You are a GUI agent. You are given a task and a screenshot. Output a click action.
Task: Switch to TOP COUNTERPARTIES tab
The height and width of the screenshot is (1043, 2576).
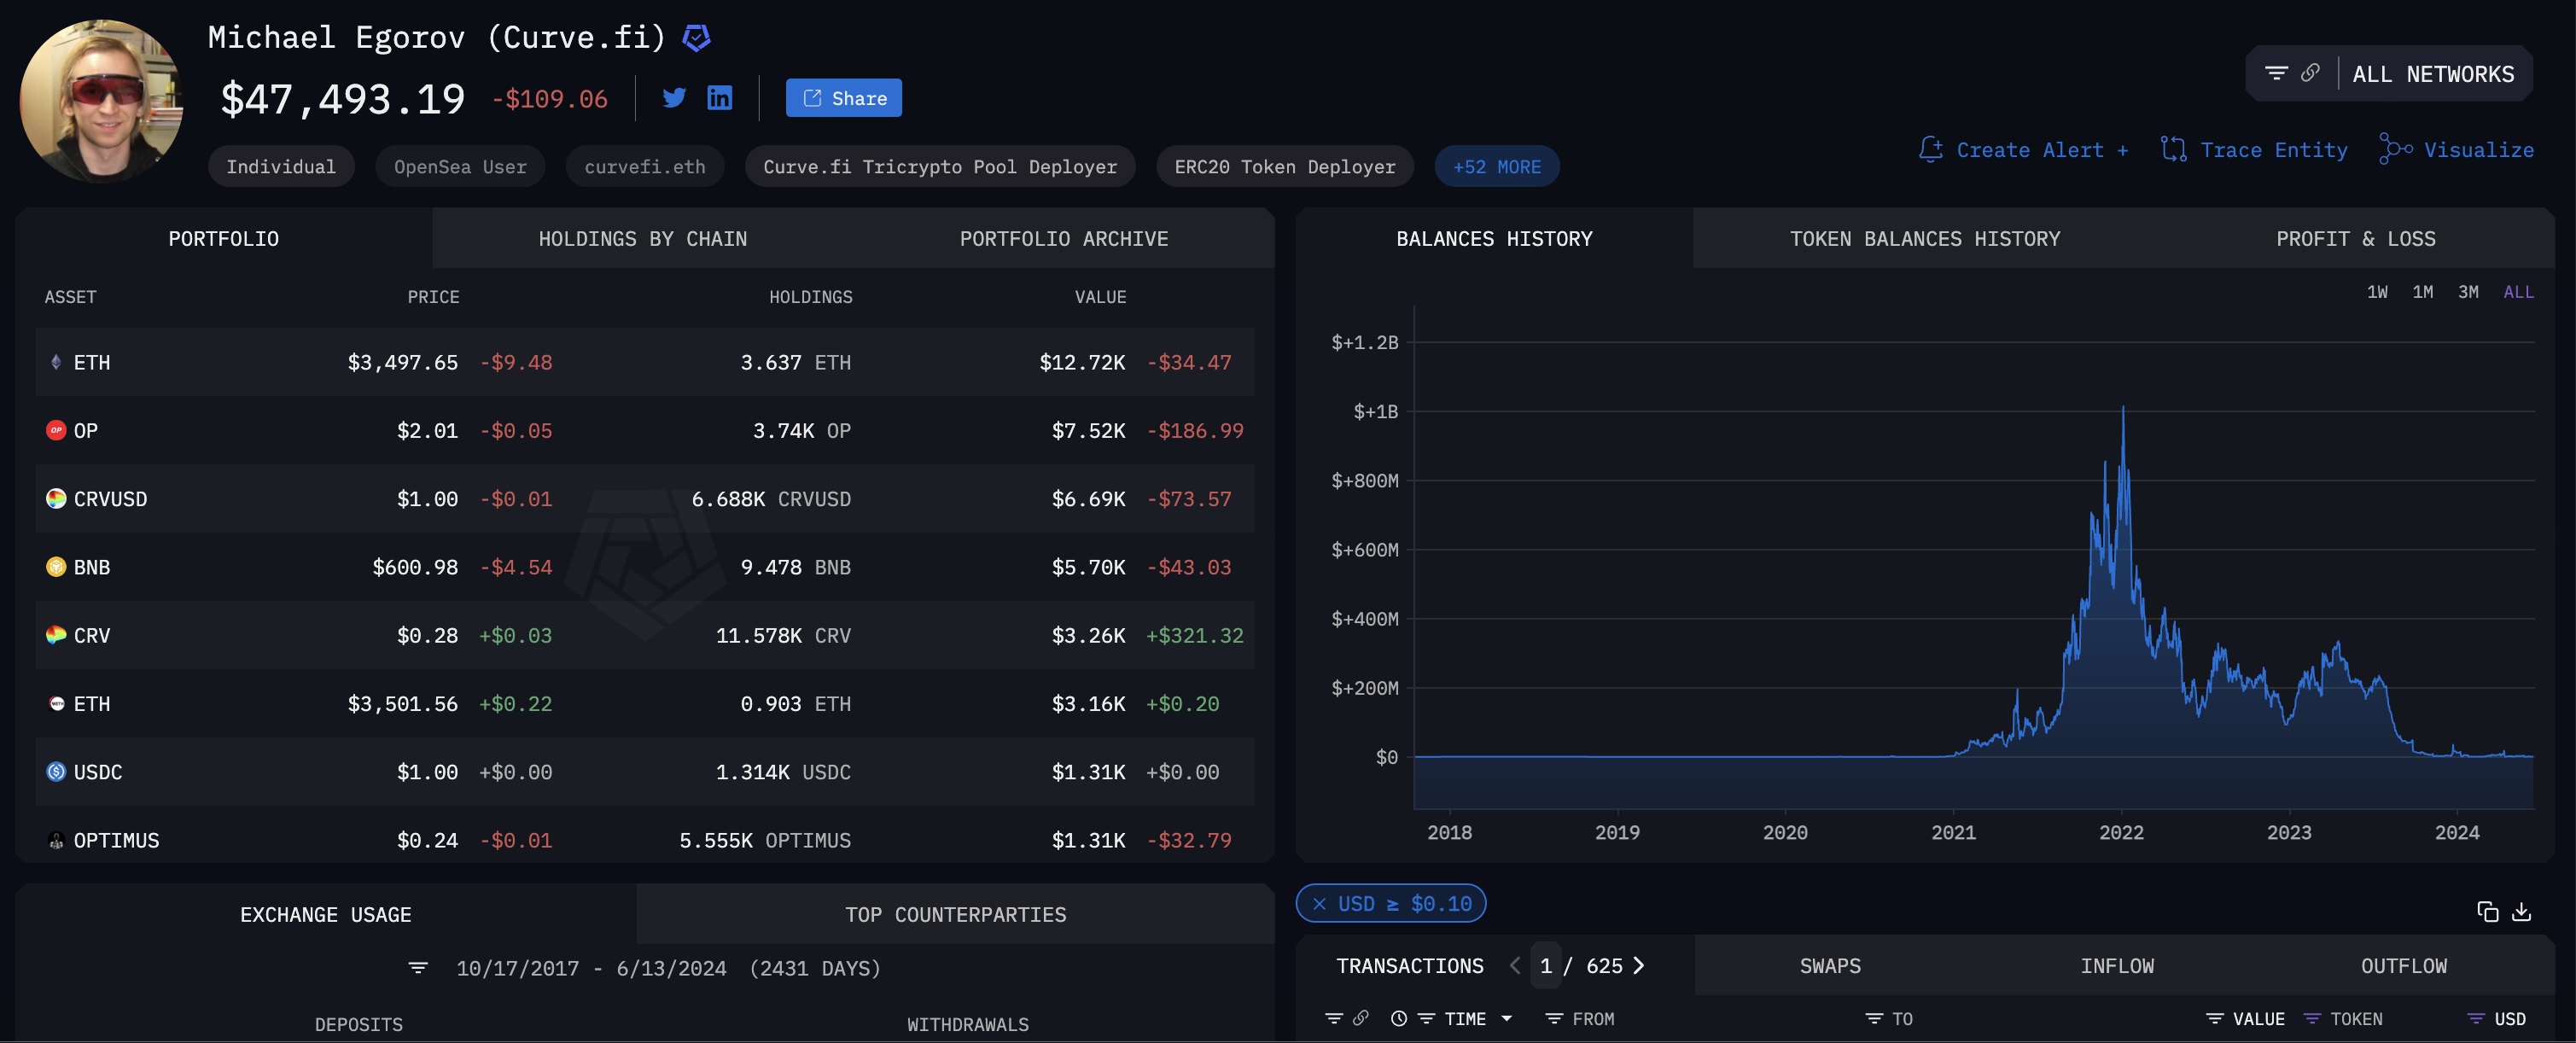coord(955,914)
